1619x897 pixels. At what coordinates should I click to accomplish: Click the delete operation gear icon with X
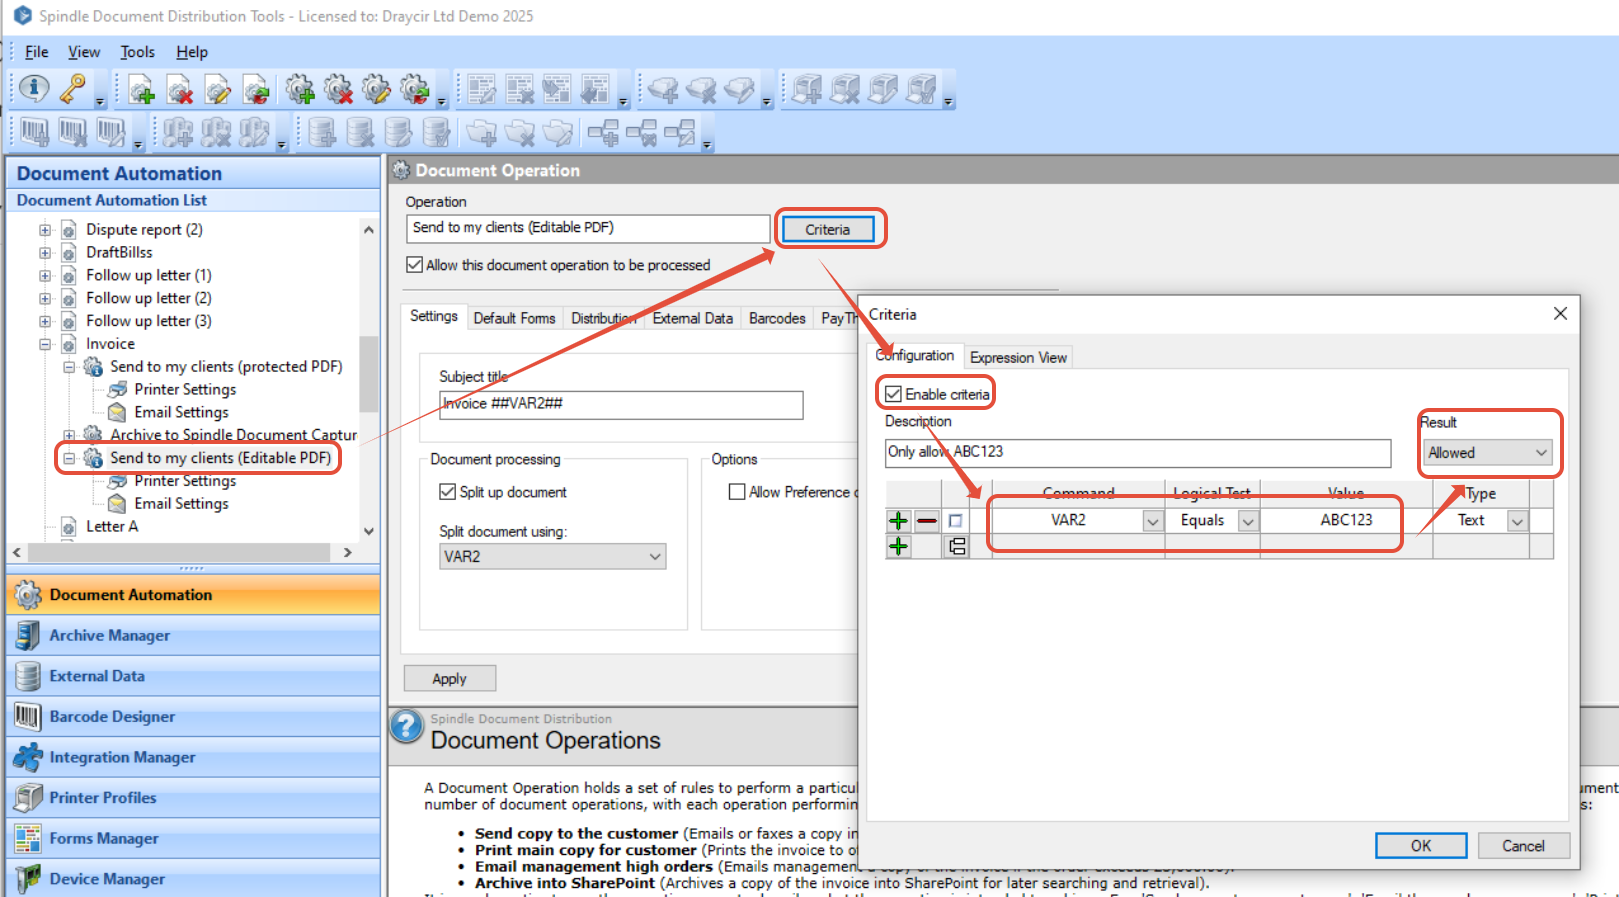(338, 90)
